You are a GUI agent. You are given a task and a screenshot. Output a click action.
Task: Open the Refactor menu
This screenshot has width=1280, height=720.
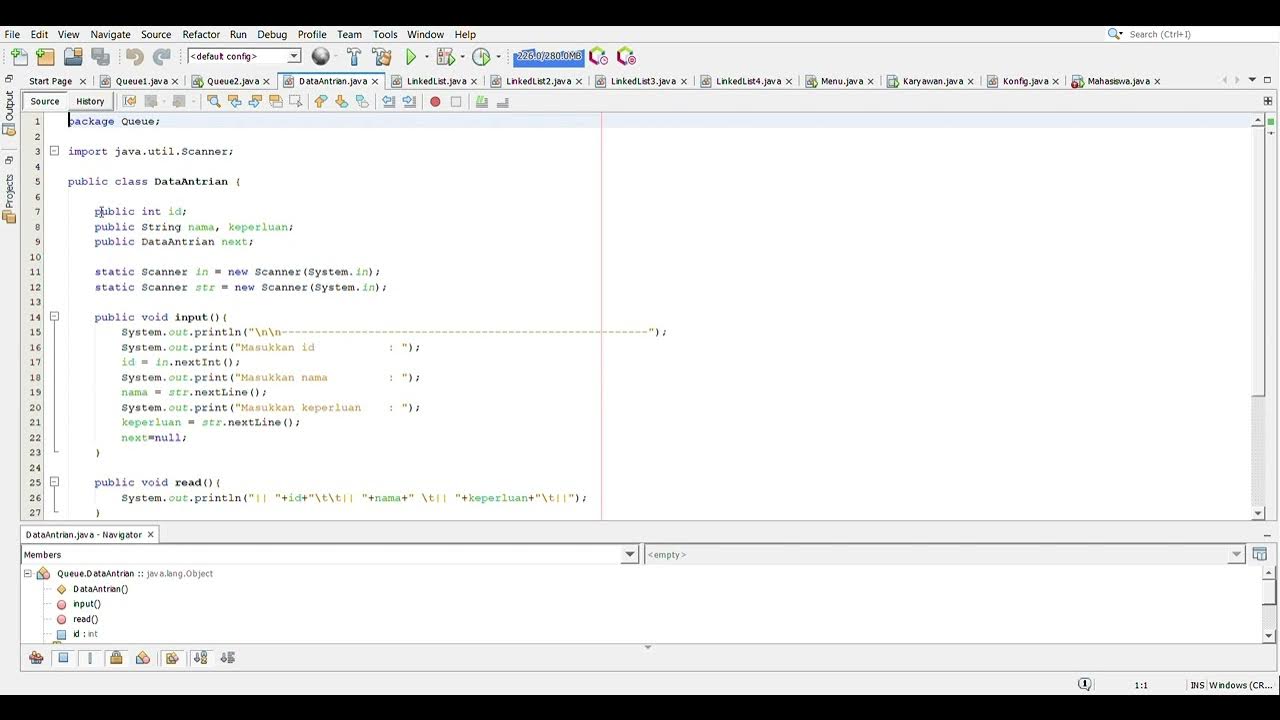[201, 34]
